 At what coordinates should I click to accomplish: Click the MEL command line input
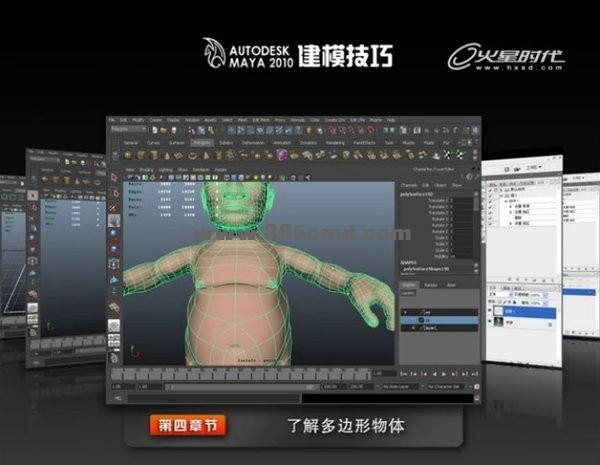pos(214,399)
